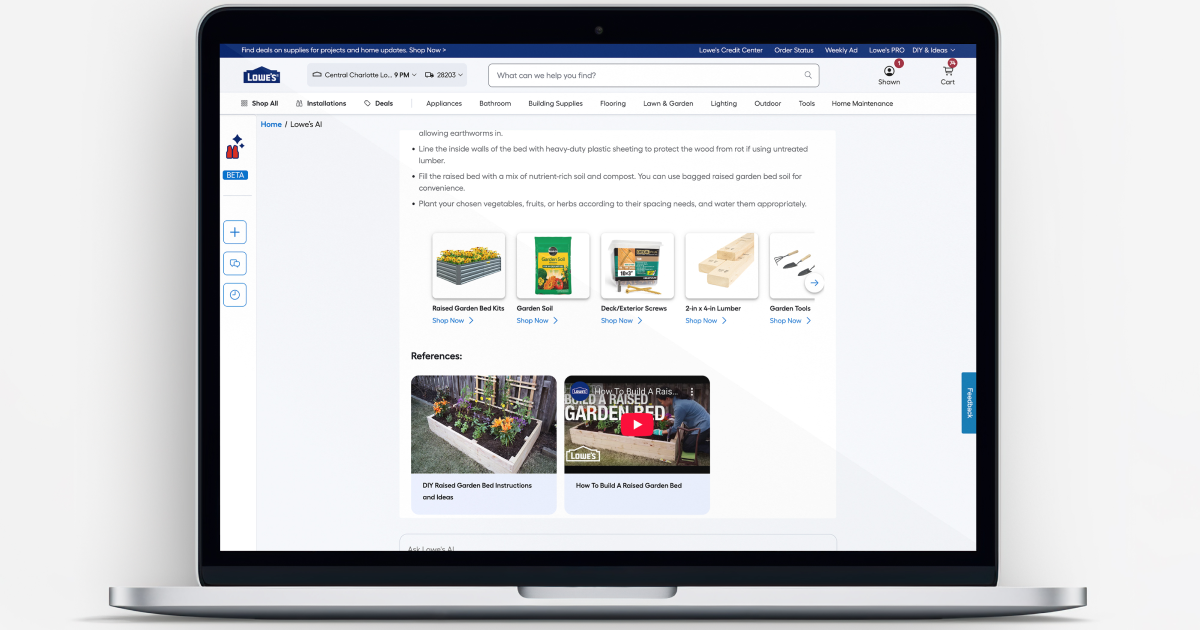1200x630 pixels.
Task: Open the Lighting menu
Action: tap(724, 103)
